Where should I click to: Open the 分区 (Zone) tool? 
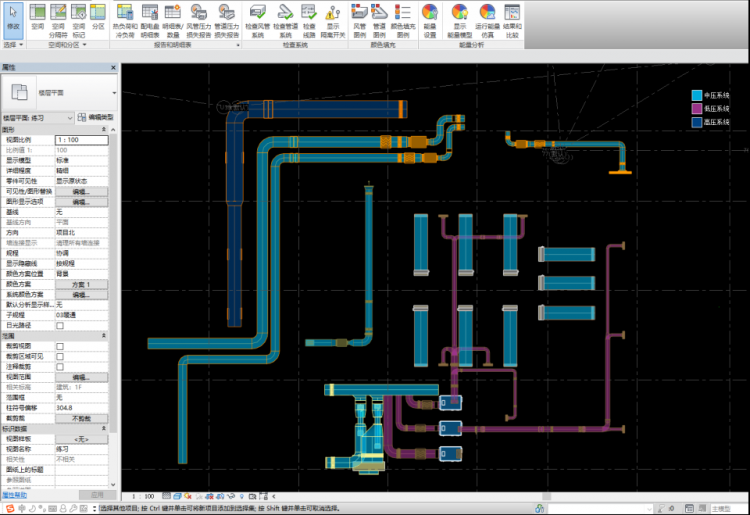98,17
